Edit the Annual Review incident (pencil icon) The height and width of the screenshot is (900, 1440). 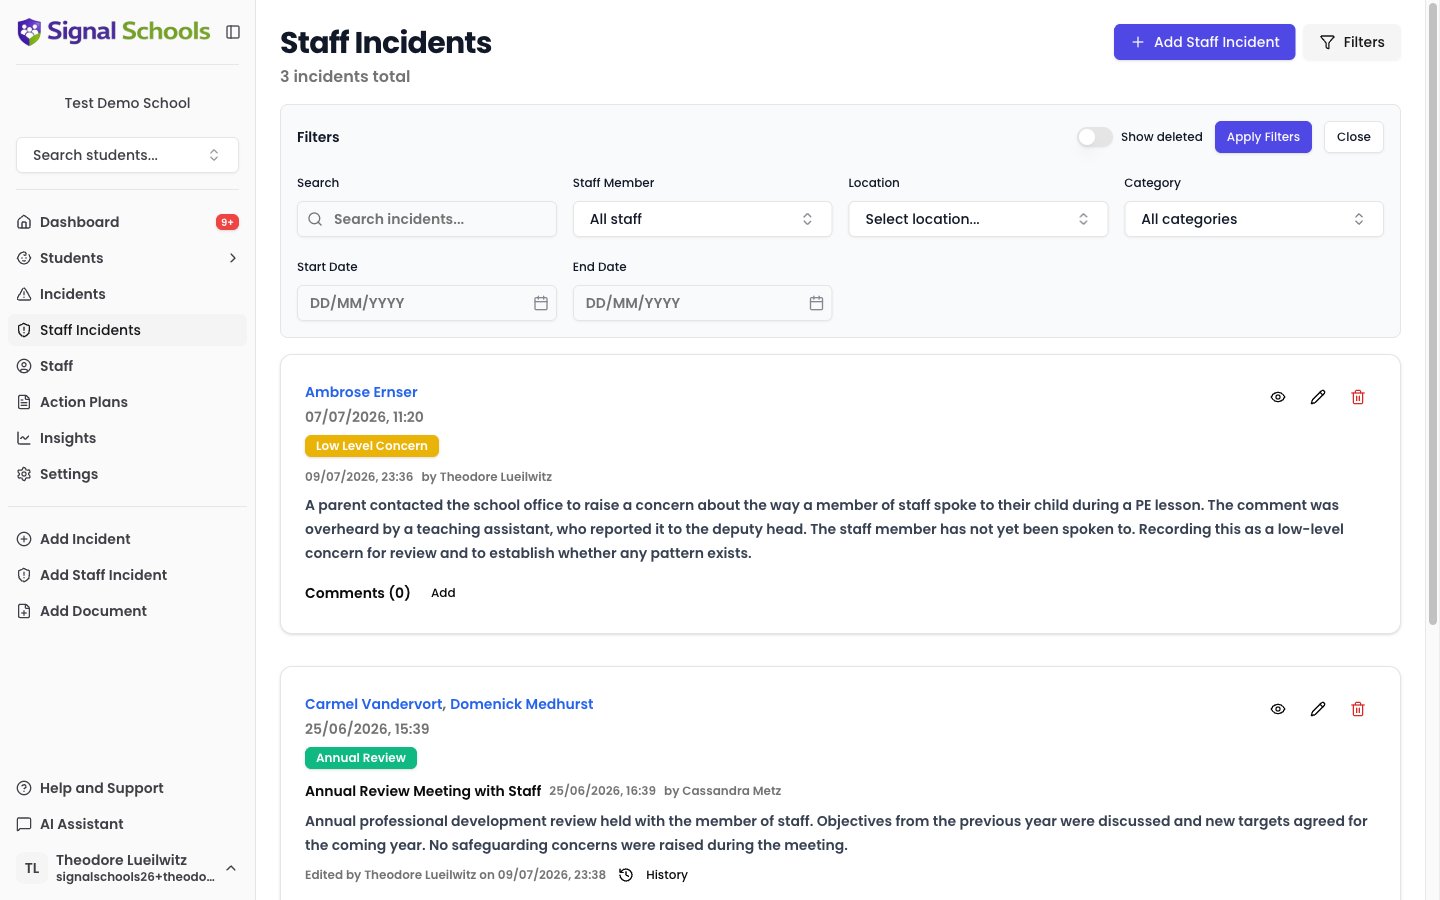click(1318, 709)
